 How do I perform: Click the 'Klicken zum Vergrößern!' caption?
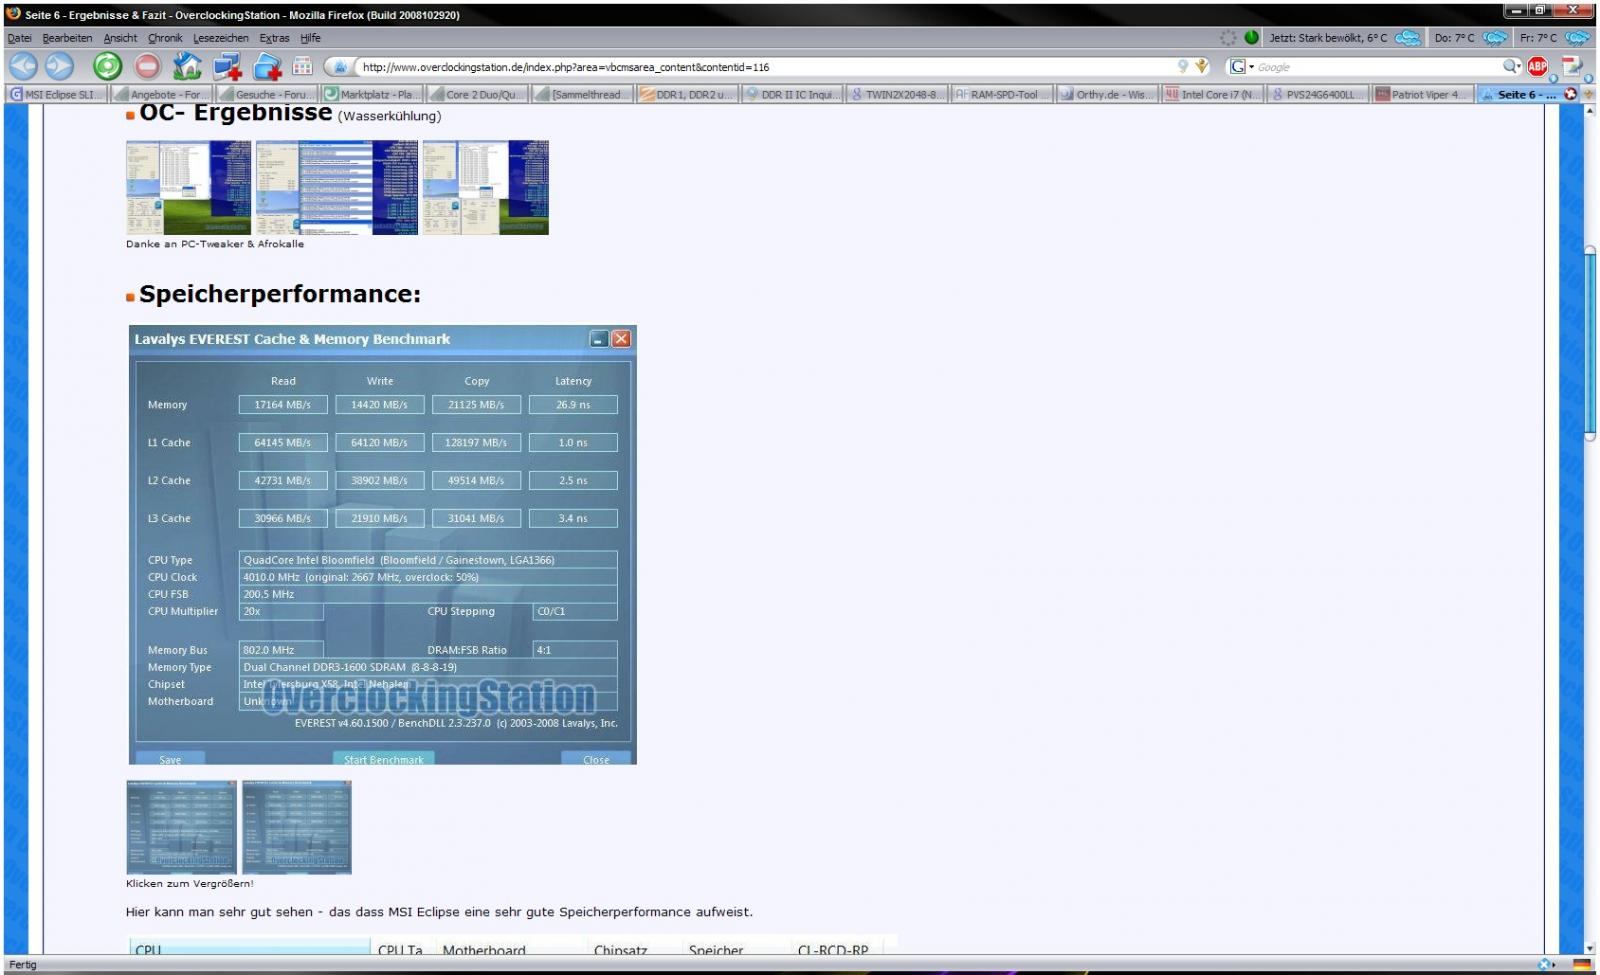pyautogui.click(x=190, y=884)
